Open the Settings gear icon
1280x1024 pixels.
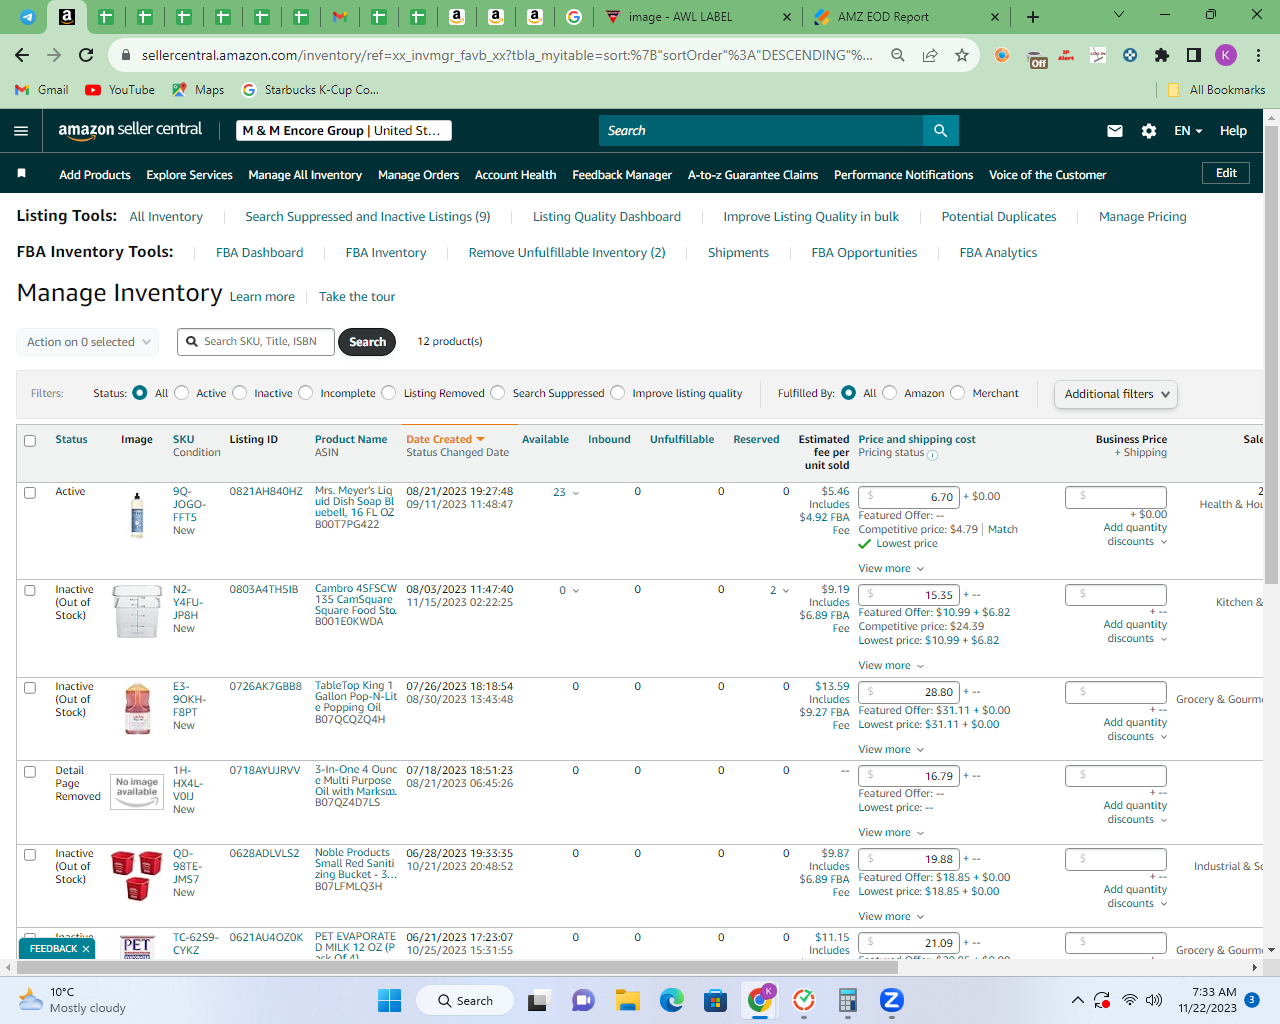pos(1149,131)
